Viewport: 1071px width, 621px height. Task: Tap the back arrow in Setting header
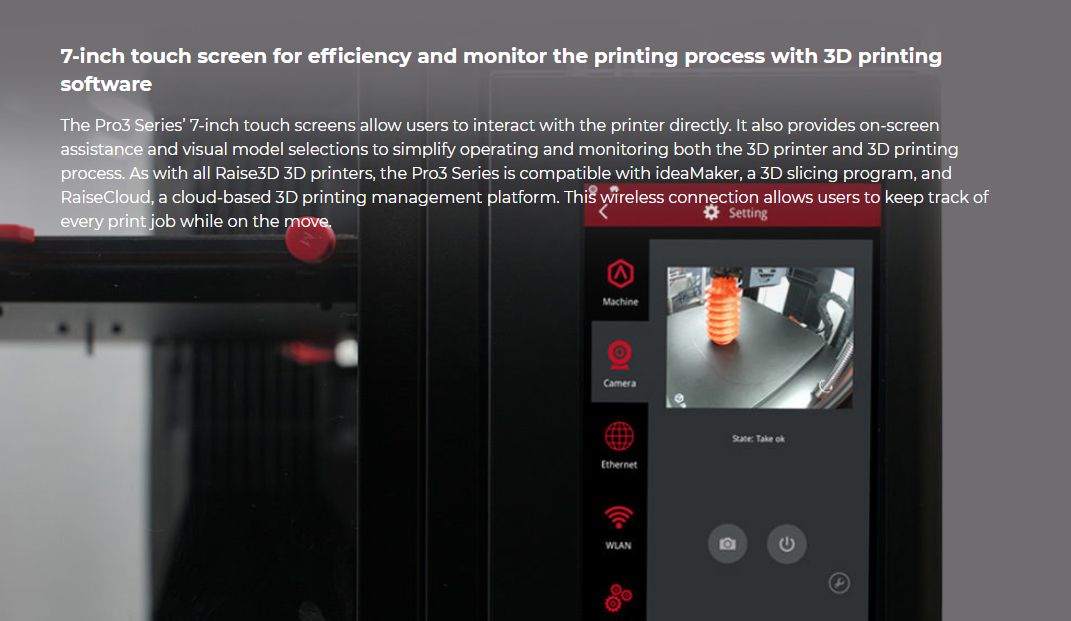[x=603, y=212]
